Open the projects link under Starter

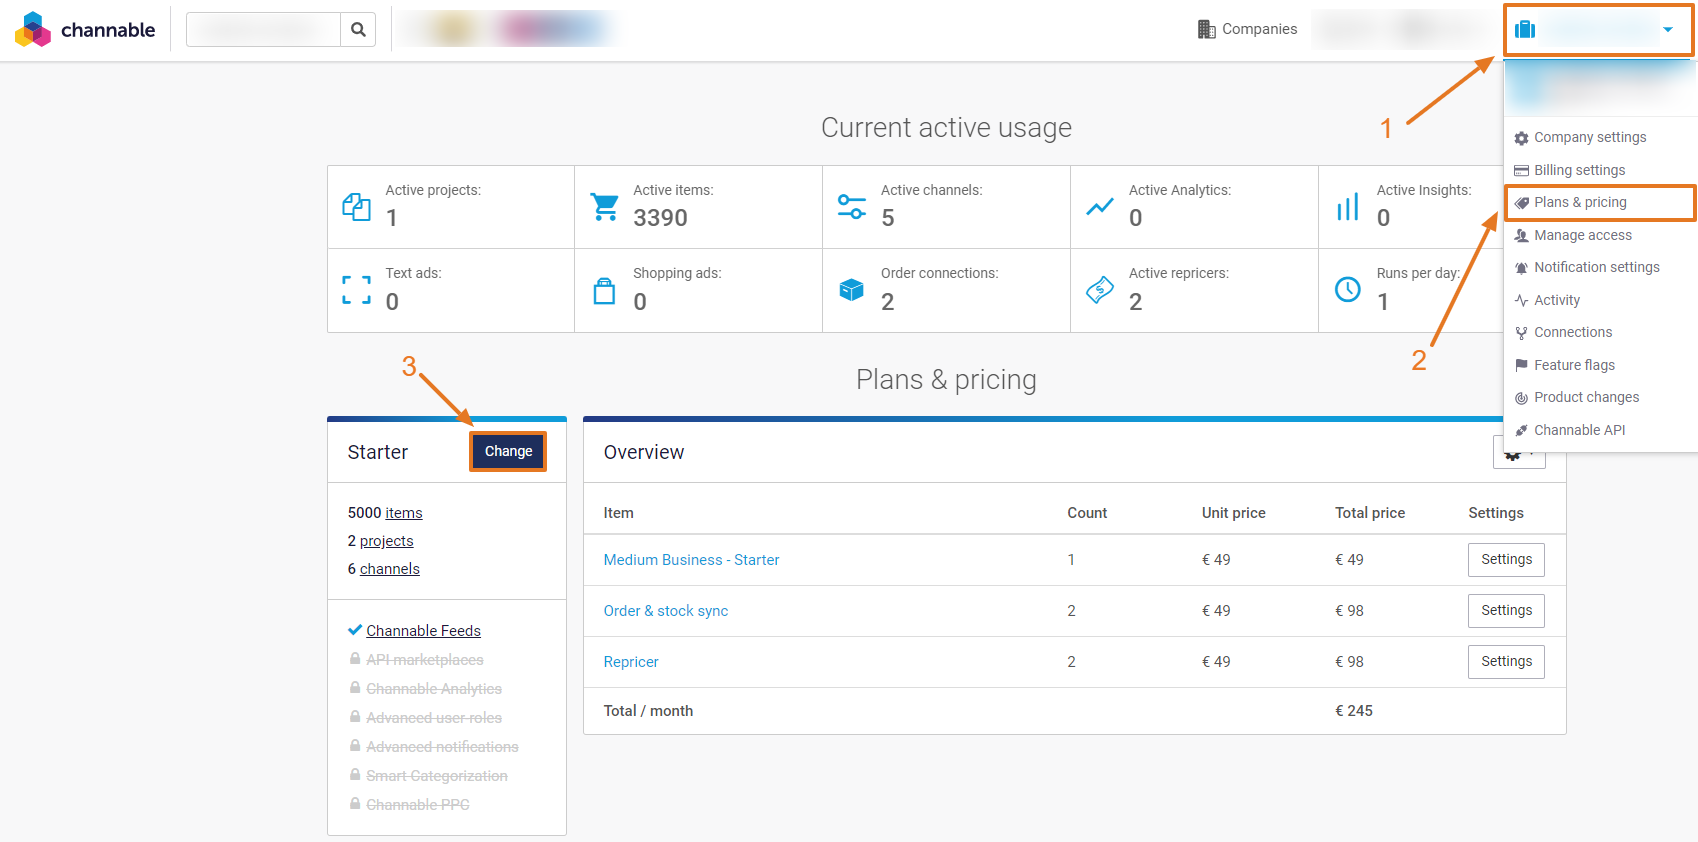point(387,541)
